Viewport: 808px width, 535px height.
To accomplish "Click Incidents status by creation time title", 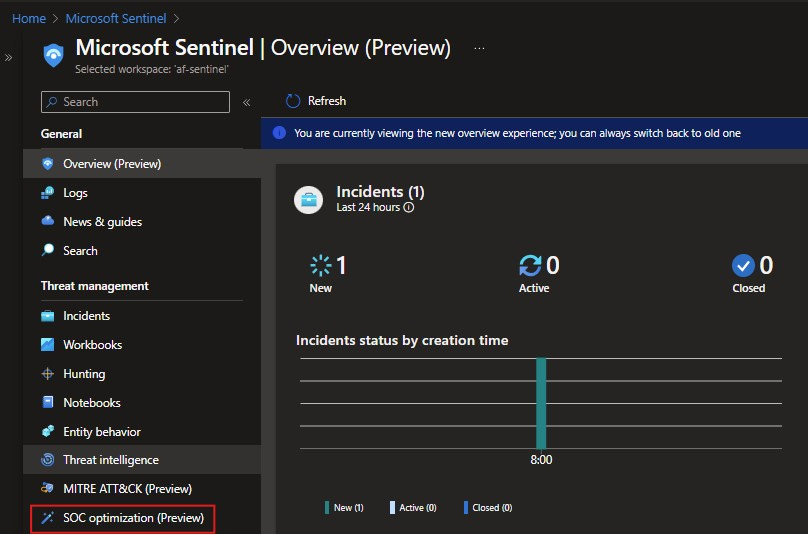I will tap(402, 341).
